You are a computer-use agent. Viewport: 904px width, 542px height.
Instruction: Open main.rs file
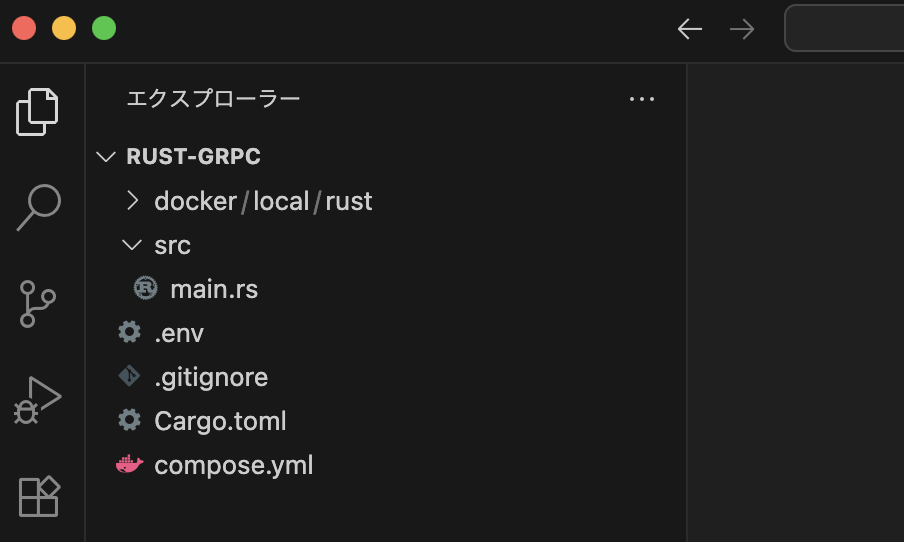click(x=214, y=289)
